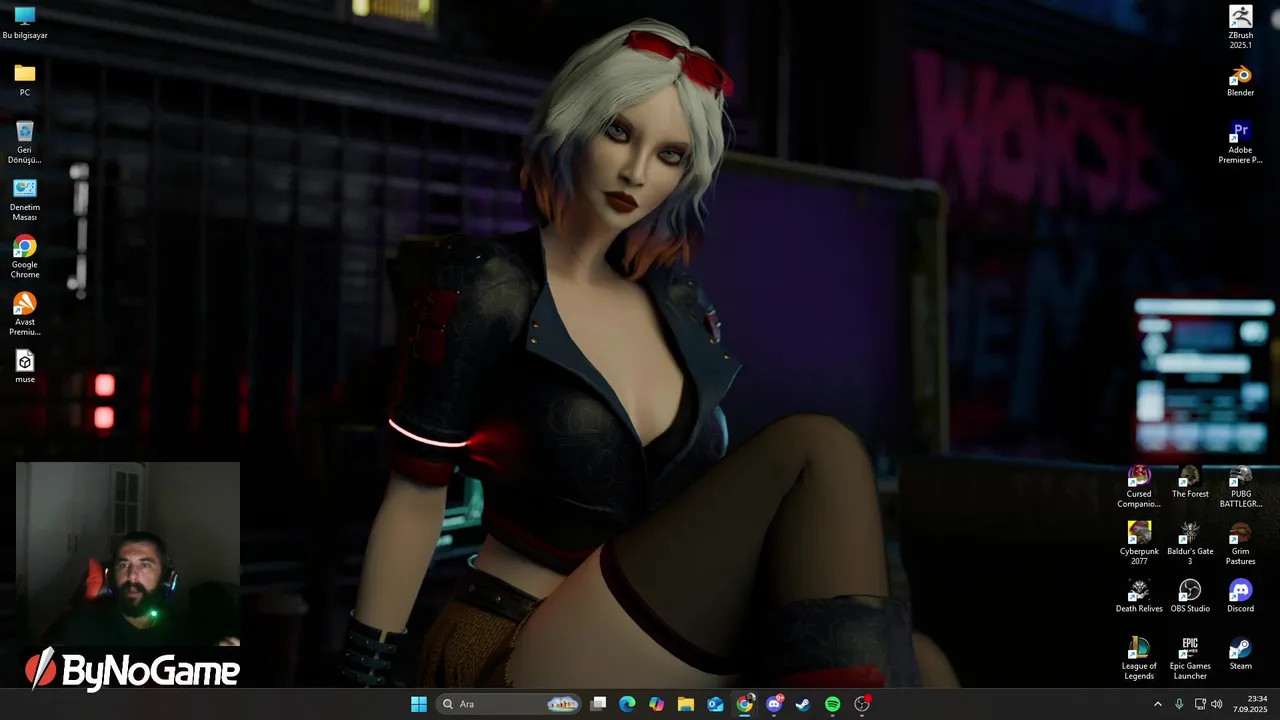1280x720 pixels.
Task: Click the microphone tray icon
Action: pyautogui.click(x=1179, y=704)
